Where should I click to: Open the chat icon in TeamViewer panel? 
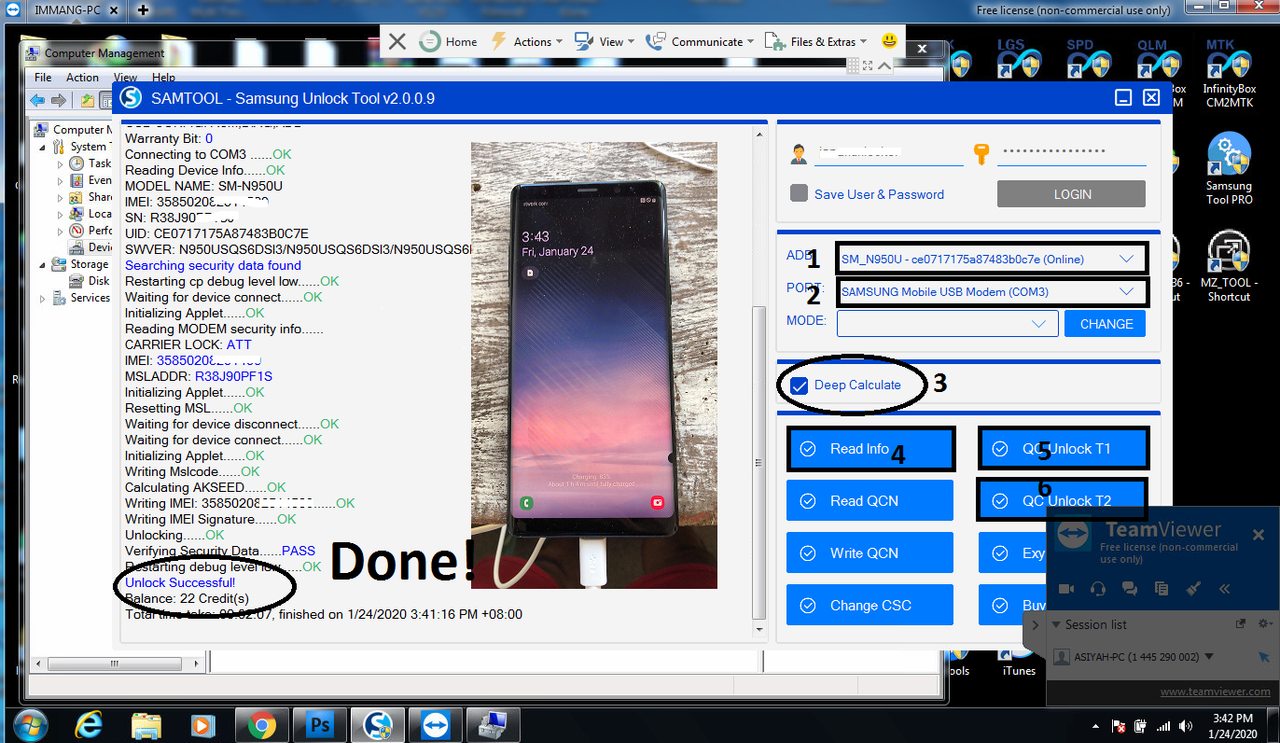1130,589
